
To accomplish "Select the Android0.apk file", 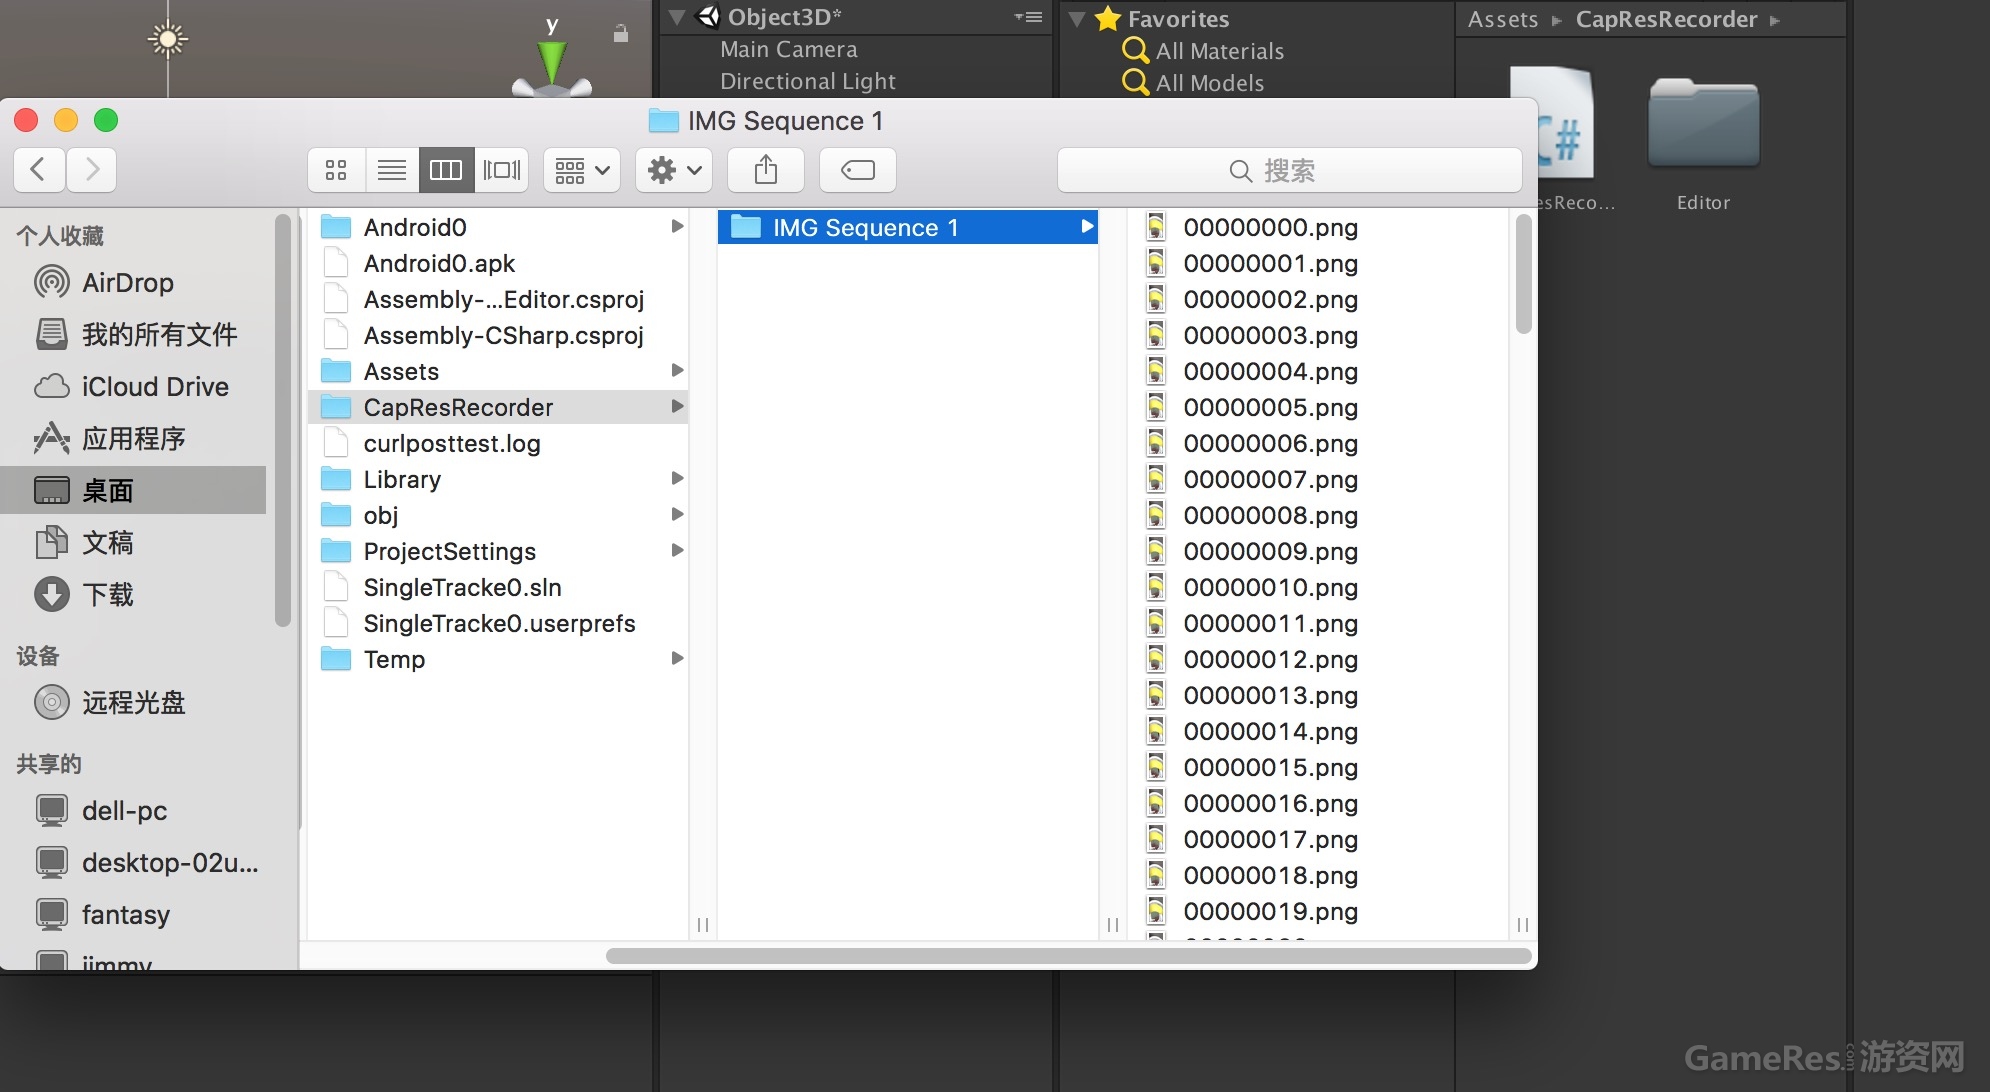I will [498, 263].
